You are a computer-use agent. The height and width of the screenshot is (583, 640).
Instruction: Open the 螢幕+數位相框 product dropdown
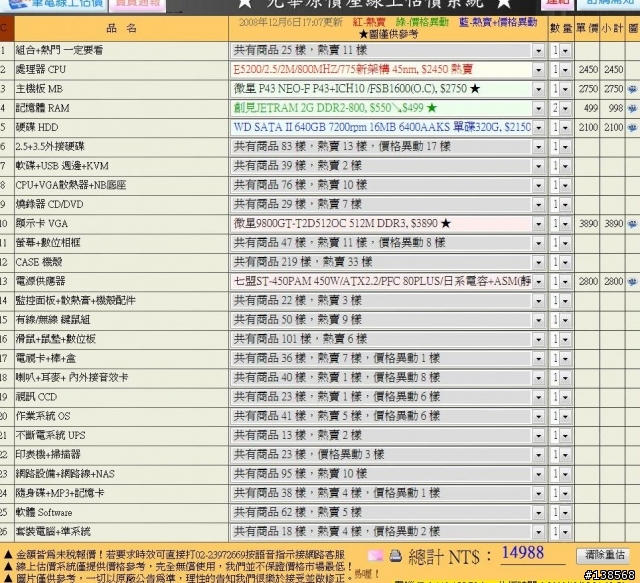387,243
